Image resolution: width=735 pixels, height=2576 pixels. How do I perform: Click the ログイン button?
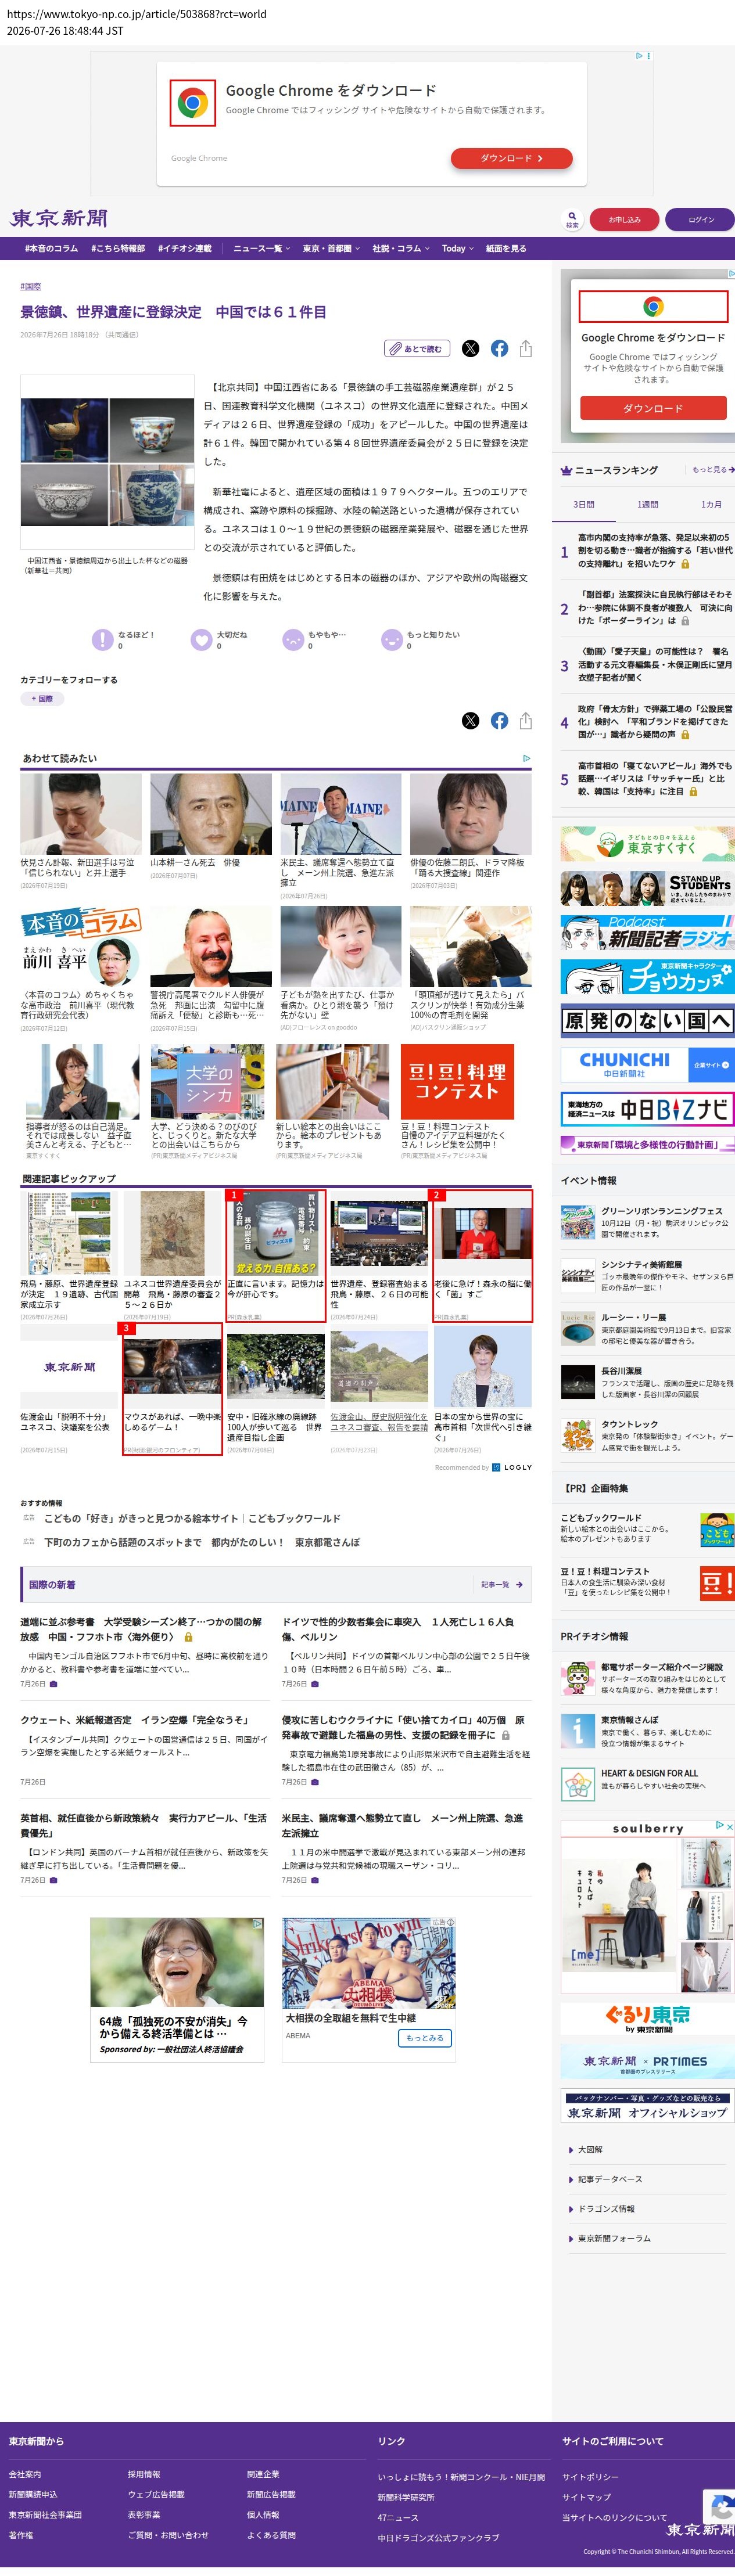[x=701, y=219]
